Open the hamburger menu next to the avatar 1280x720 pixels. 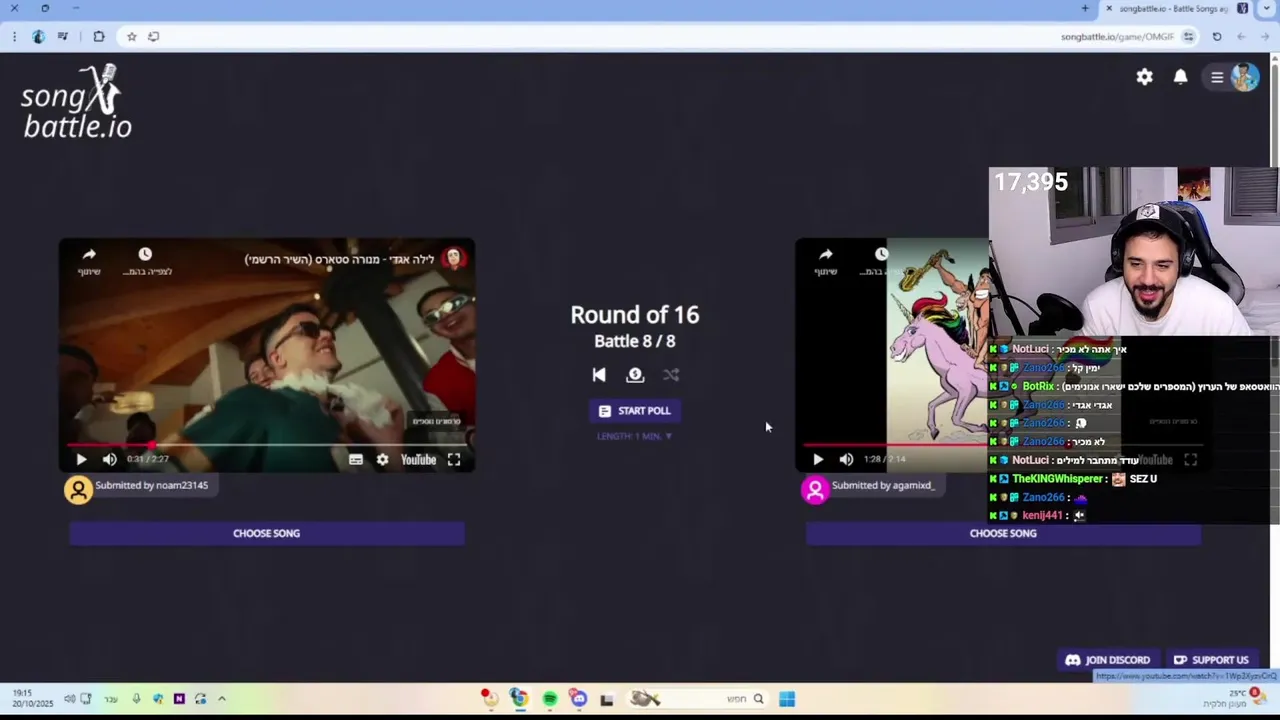1217,77
